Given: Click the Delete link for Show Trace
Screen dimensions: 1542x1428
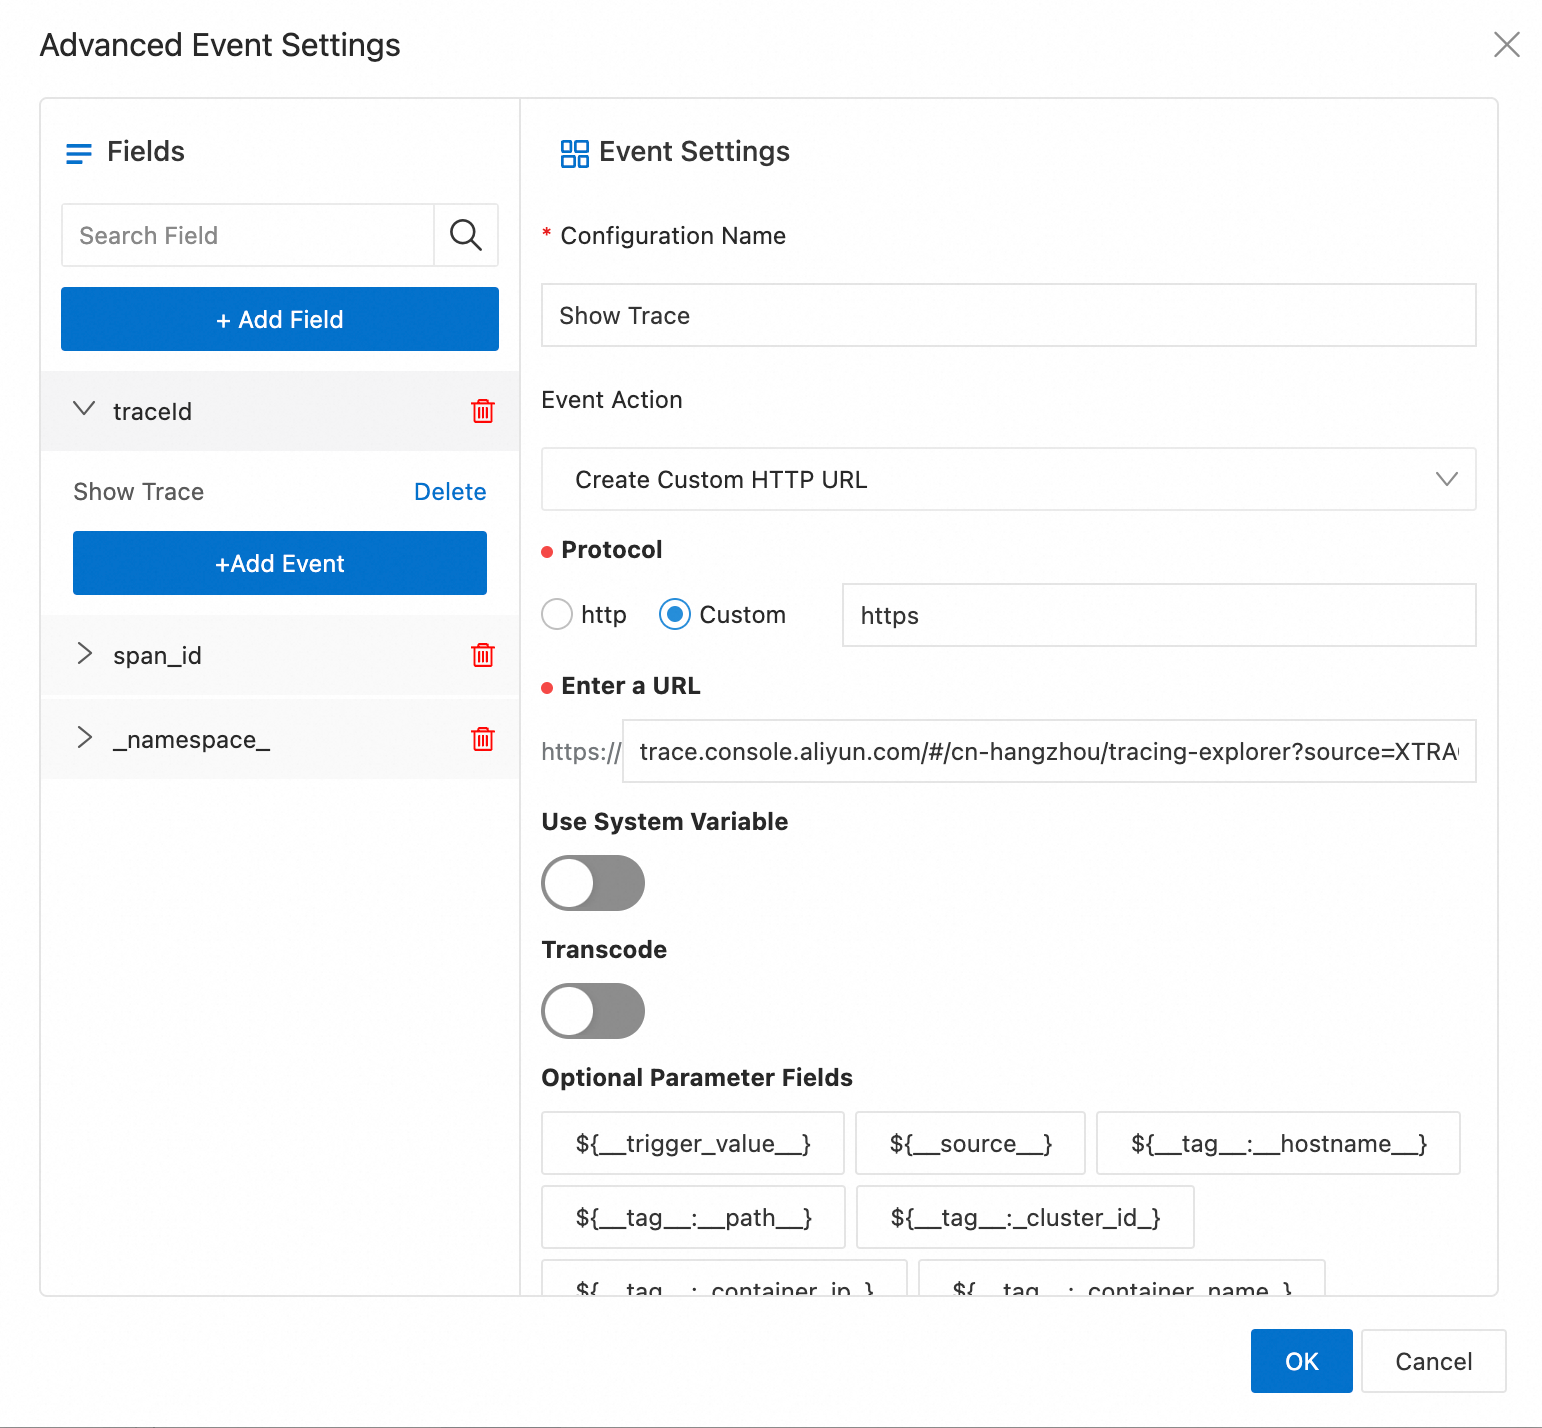Looking at the screenshot, I should pyautogui.click(x=450, y=492).
